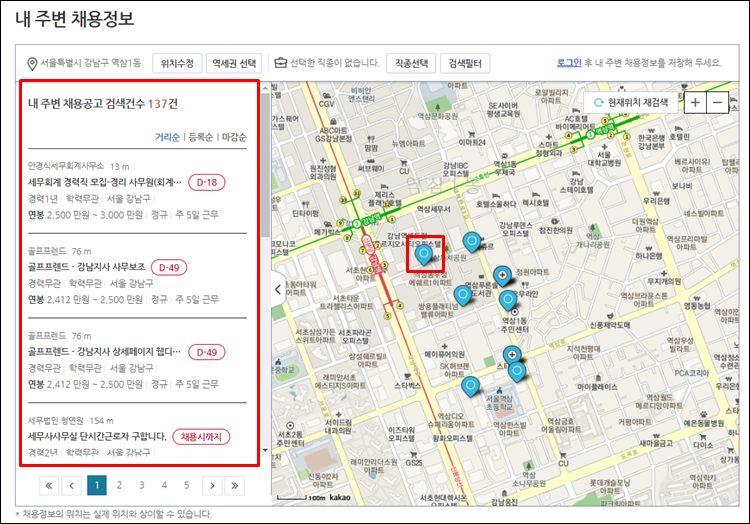Go to the first page of results
Viewport: 750px width, 524px height.
[48, 485]
